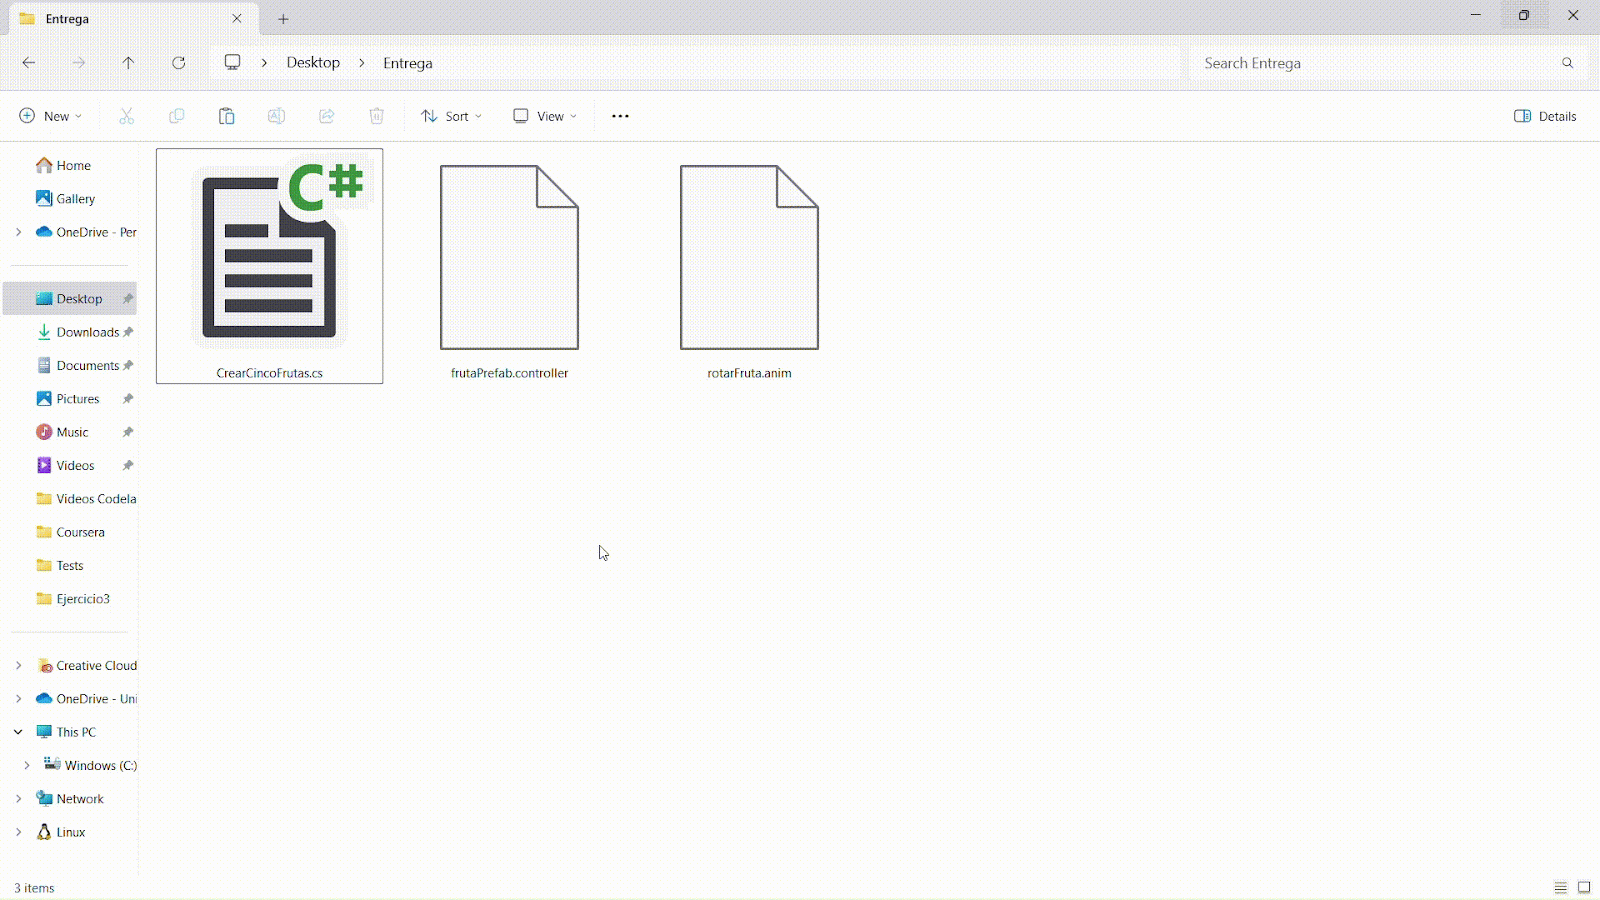This screenshot has height=900, width=1600.
Task: Open the Sort dropdown menu
Action: pyautogui.click(x=452, y=116)
